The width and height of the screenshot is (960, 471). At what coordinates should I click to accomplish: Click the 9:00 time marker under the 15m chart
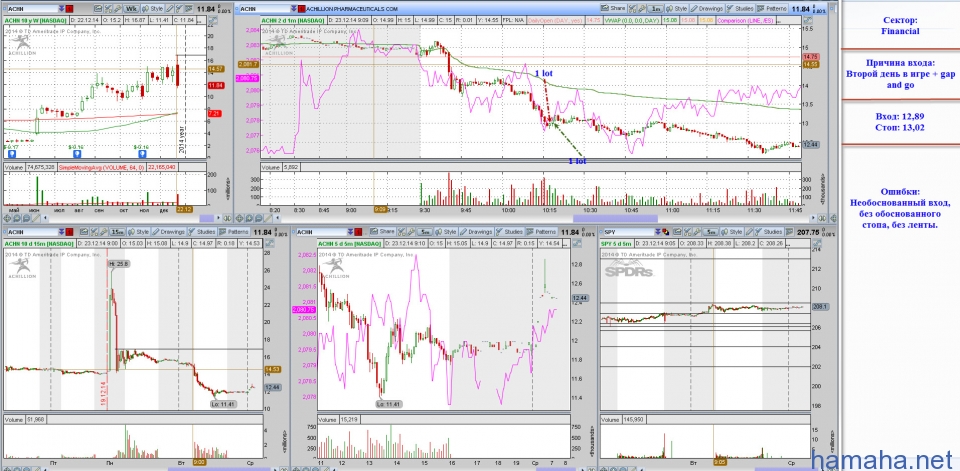point(199,462)
